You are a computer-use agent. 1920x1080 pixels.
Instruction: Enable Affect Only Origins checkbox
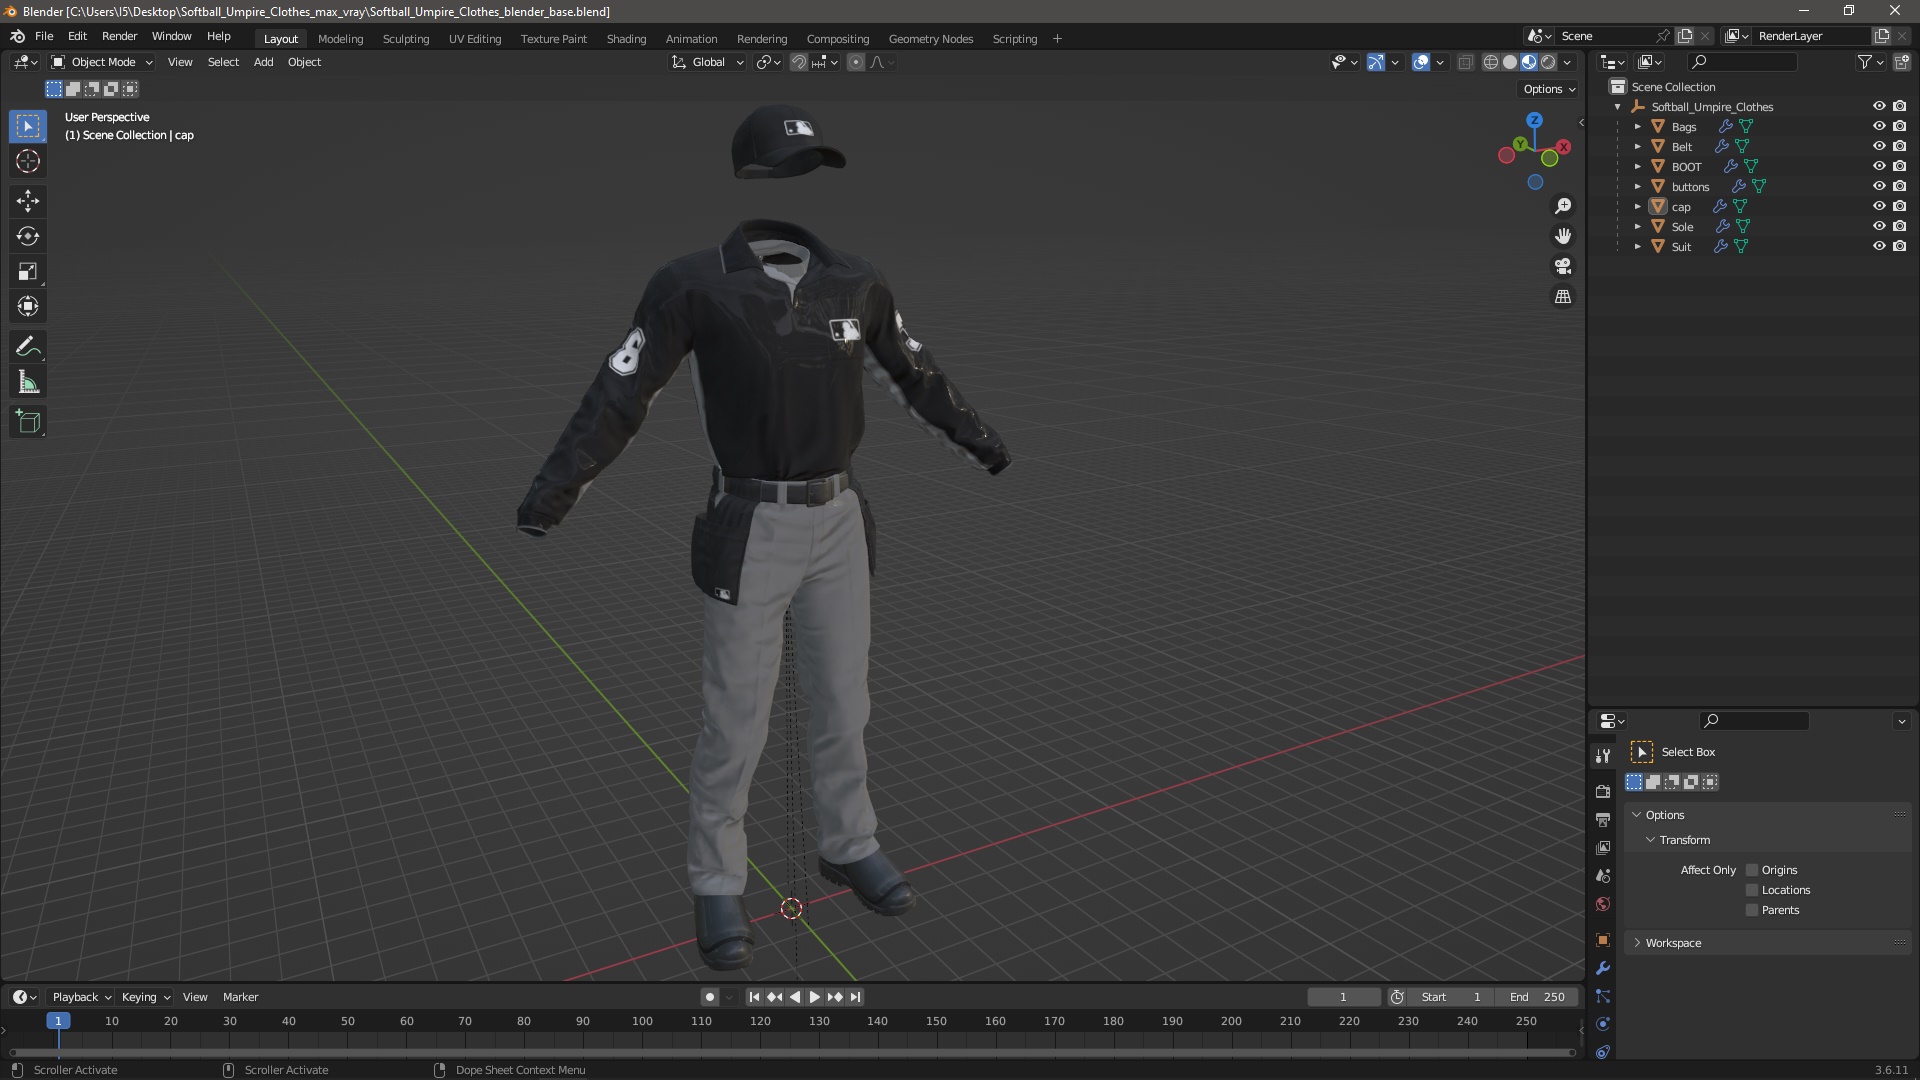[1752, 870]
